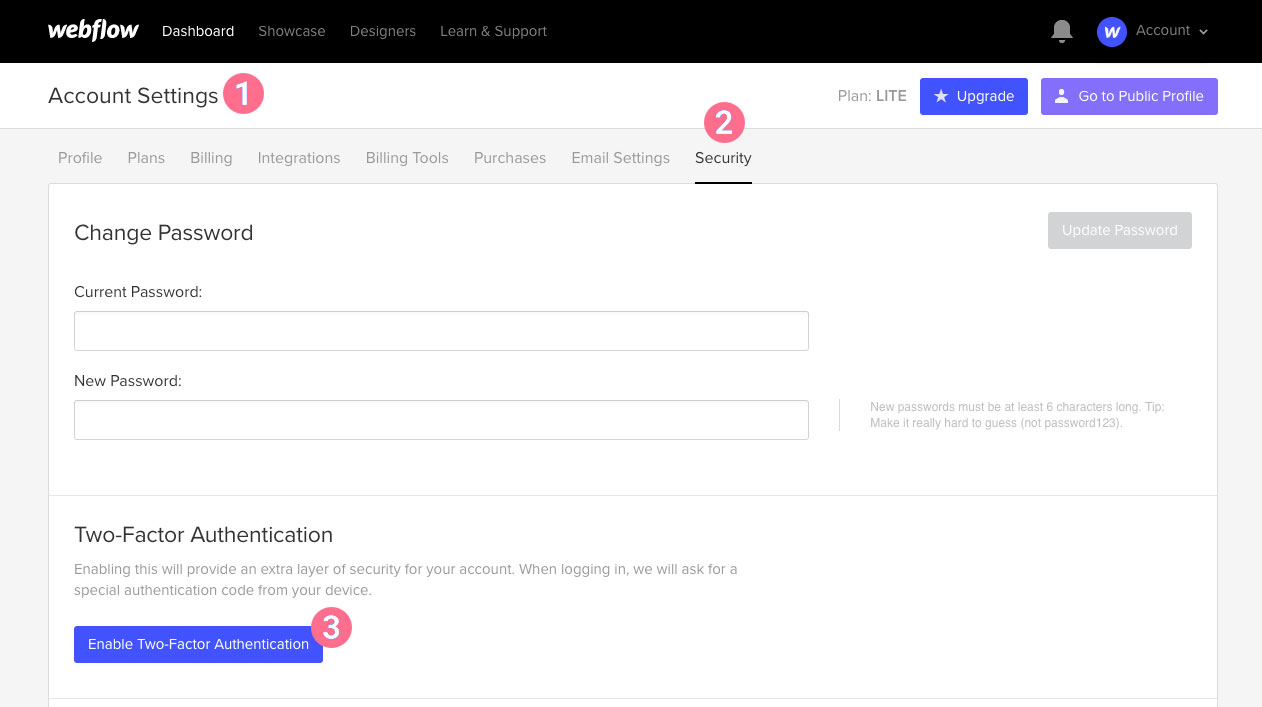
Task: Enable Two-Factor Authentication
Action: (198, 644)
